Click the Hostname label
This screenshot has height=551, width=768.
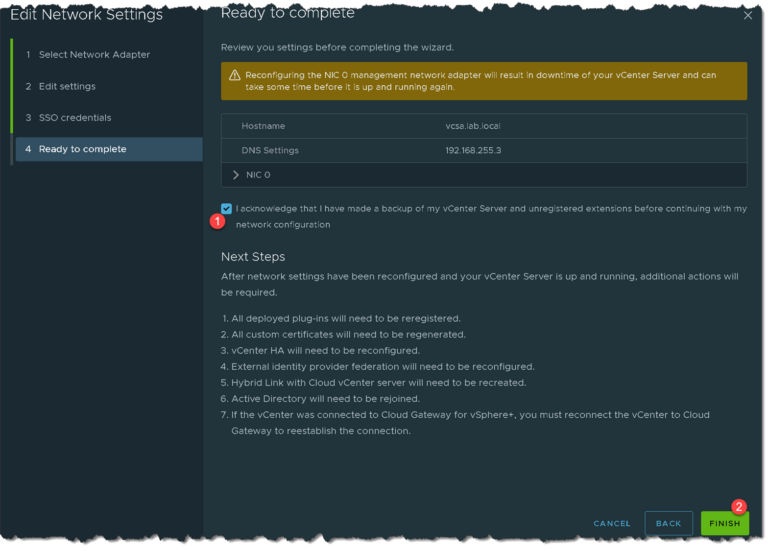coord(263,126)
